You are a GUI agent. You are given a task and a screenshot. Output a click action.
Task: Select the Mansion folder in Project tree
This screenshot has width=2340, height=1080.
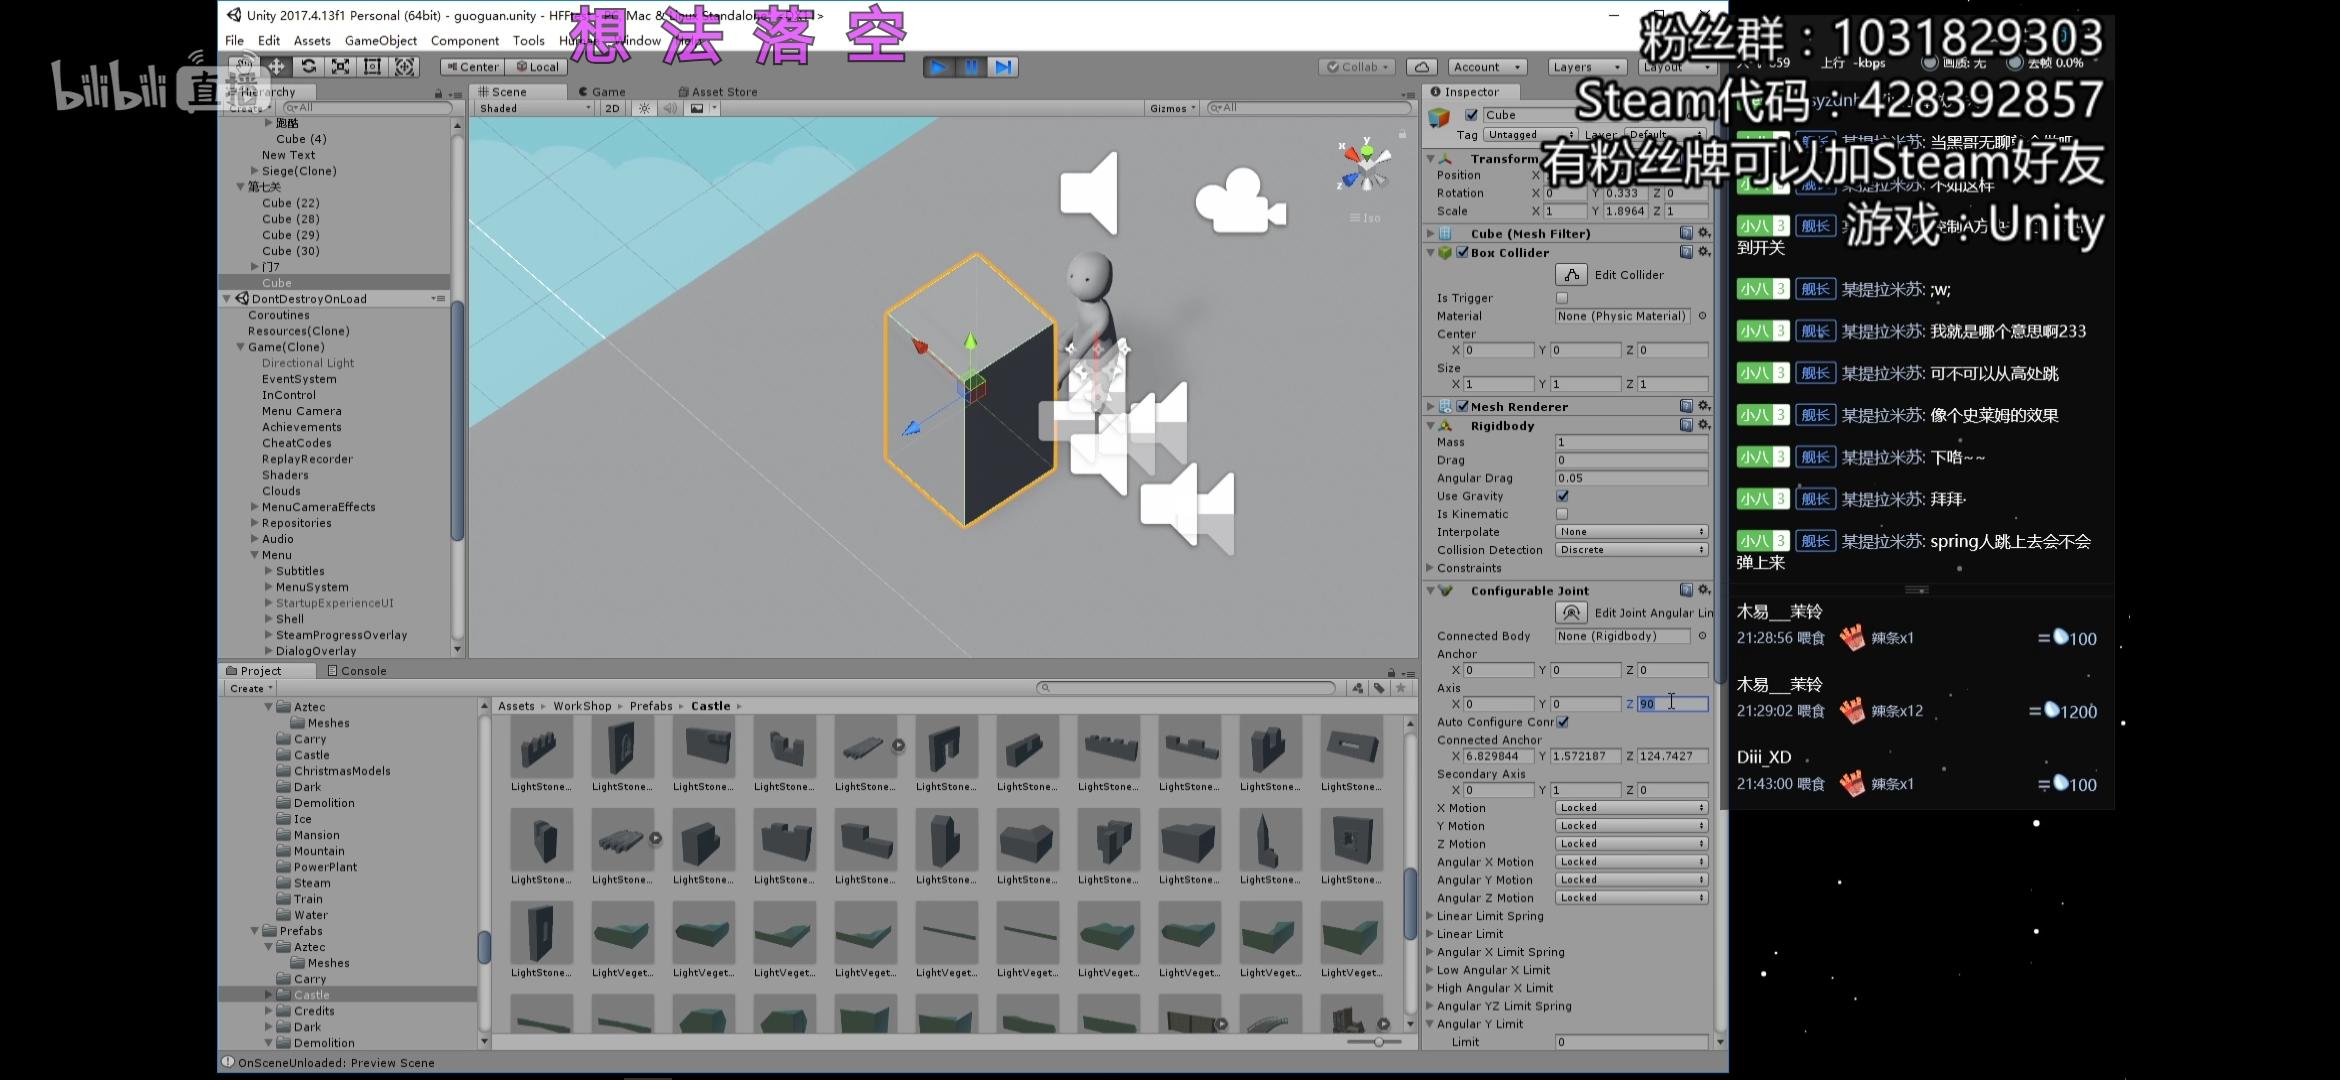point(316,835)
